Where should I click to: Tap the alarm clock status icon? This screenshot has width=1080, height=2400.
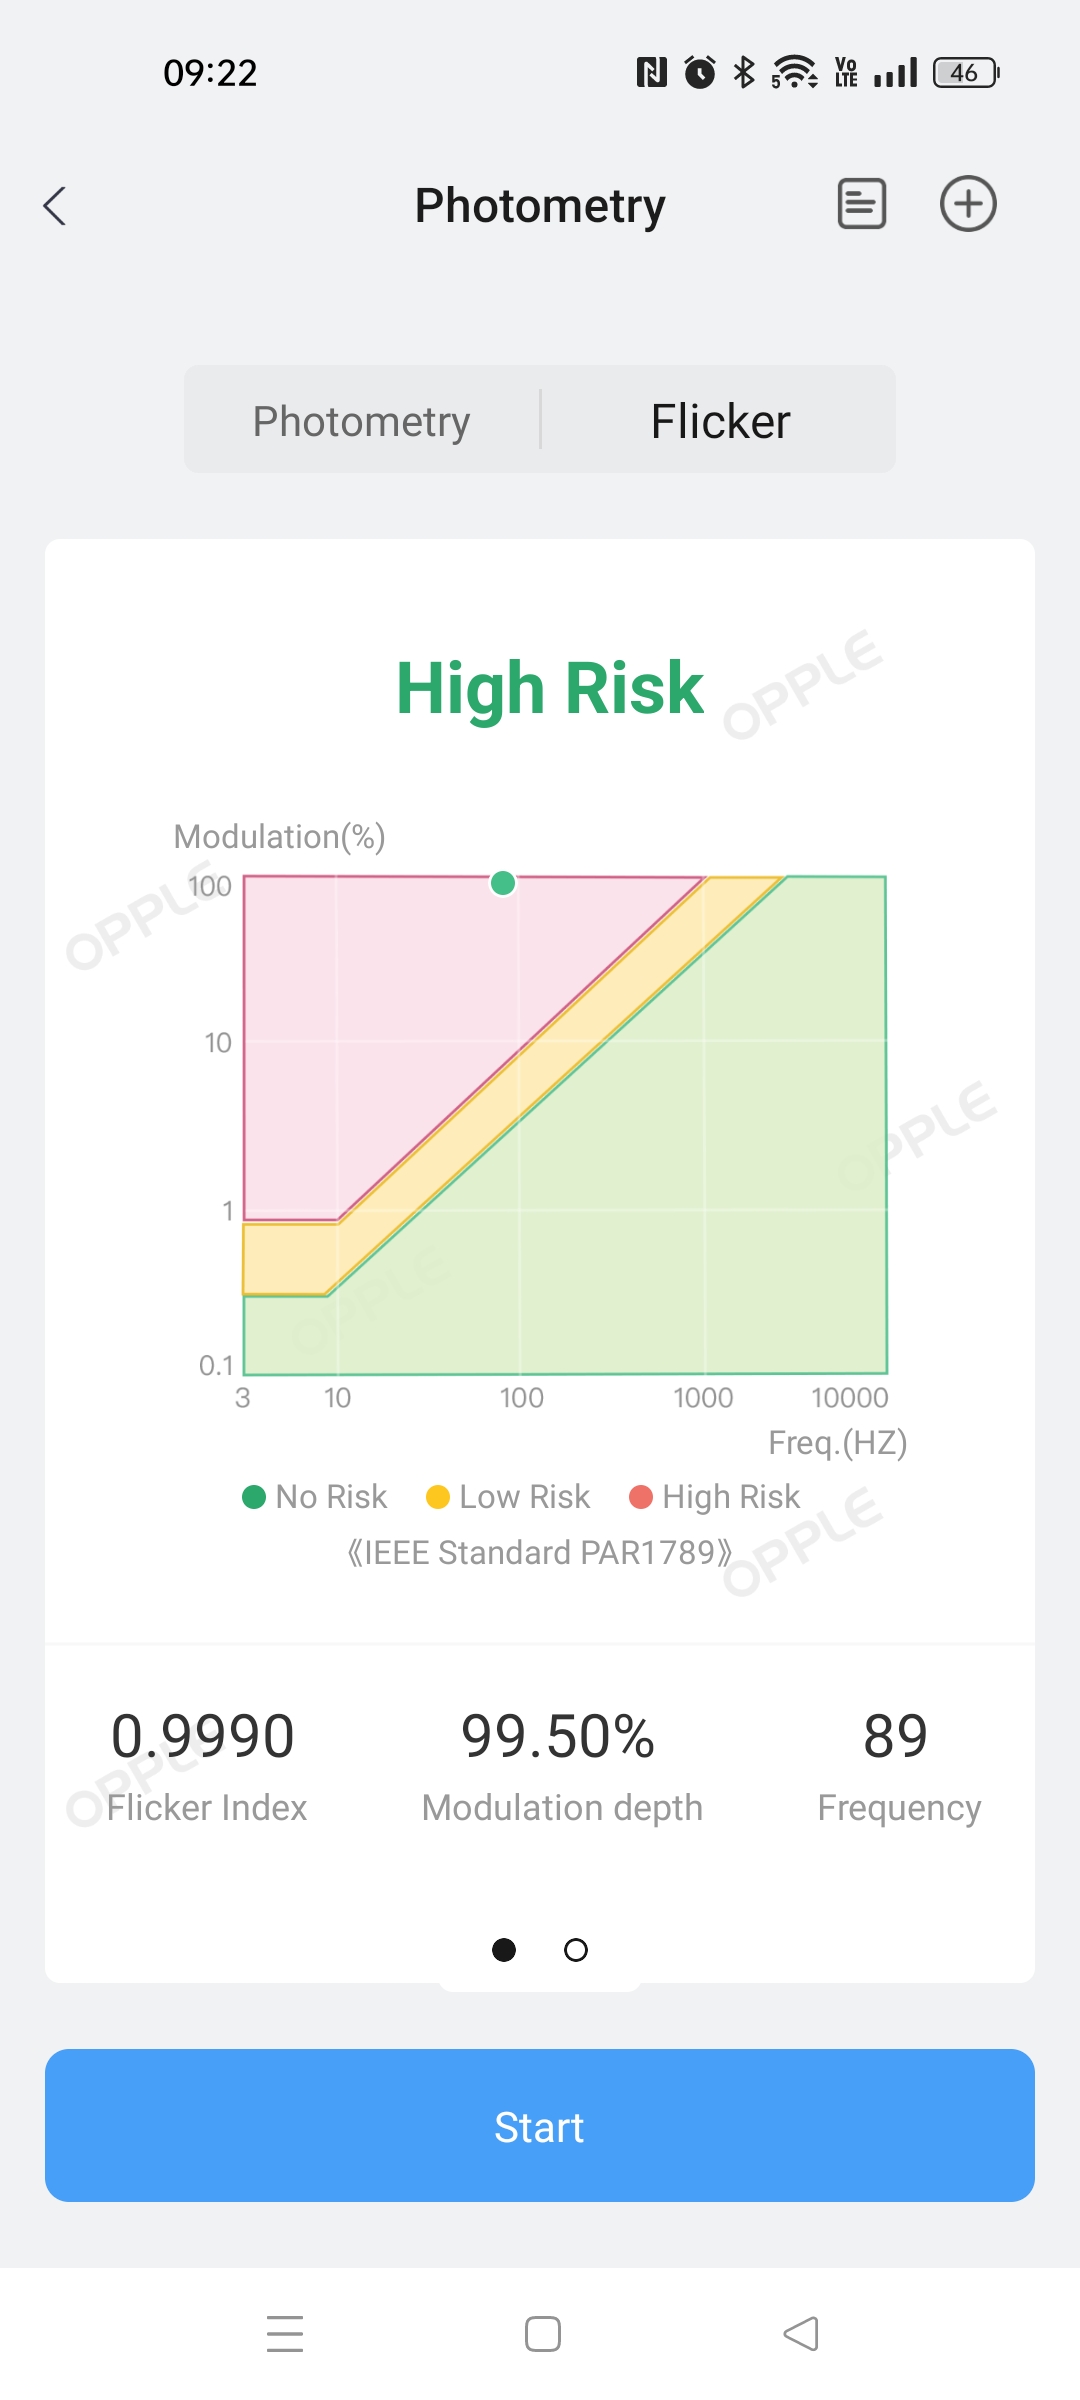click(700, 72)
